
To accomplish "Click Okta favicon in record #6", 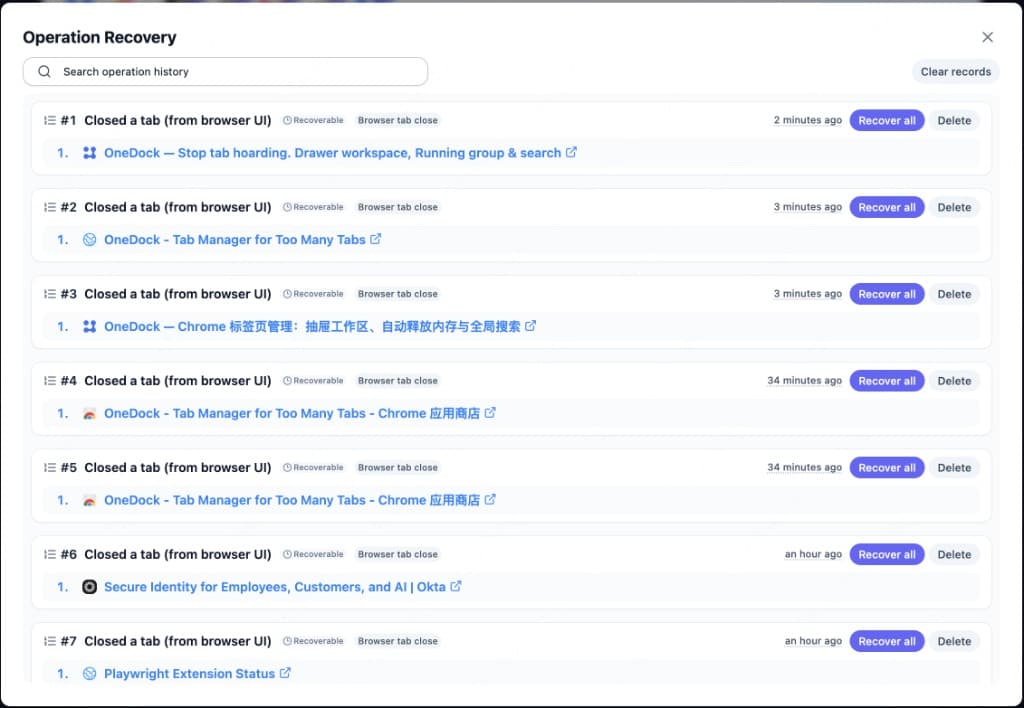I will (89, 587).
